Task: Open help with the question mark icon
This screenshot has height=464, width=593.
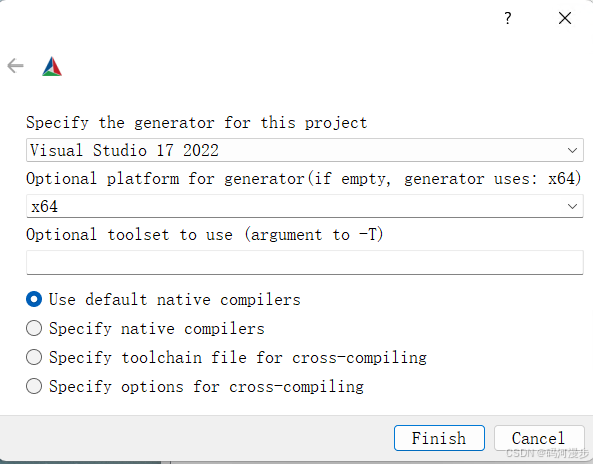Action: (x=508, y=18)
